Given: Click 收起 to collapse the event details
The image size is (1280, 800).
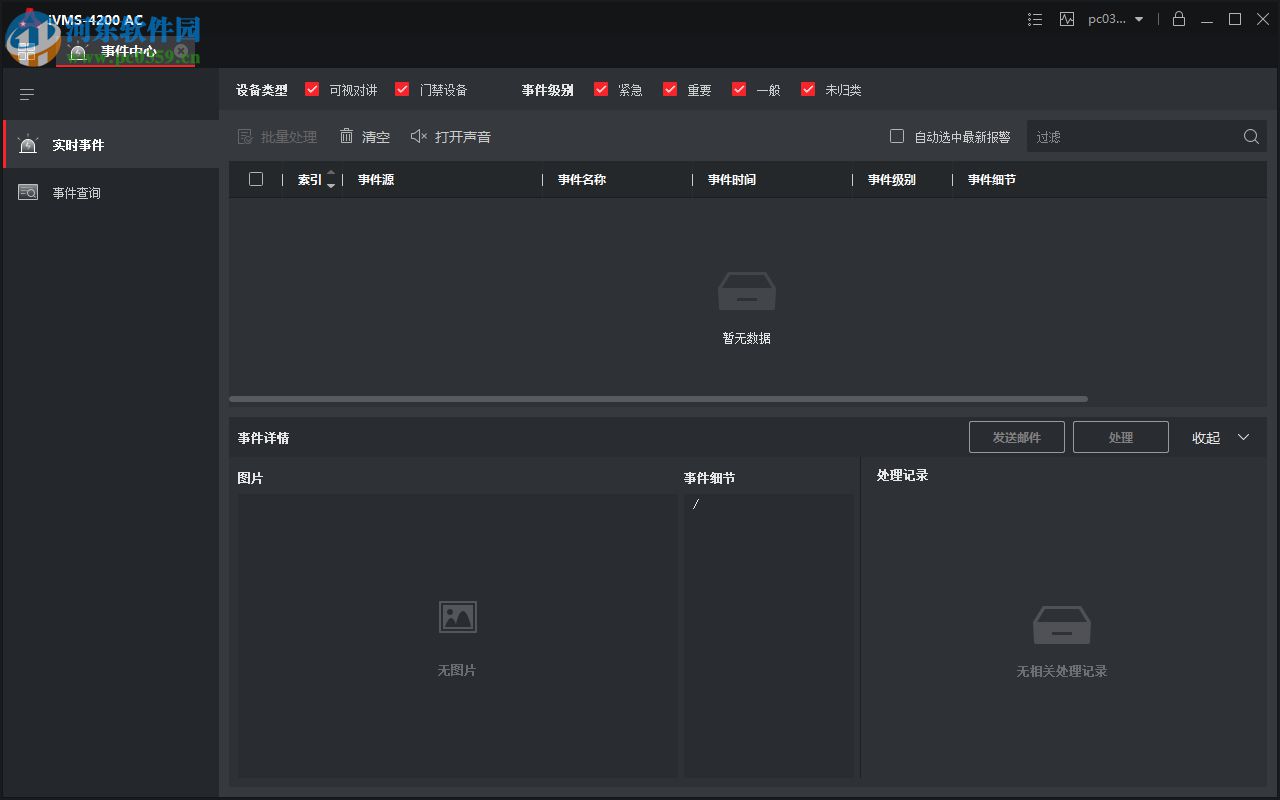Looking at the screenshot, I should click(1206, 438).
